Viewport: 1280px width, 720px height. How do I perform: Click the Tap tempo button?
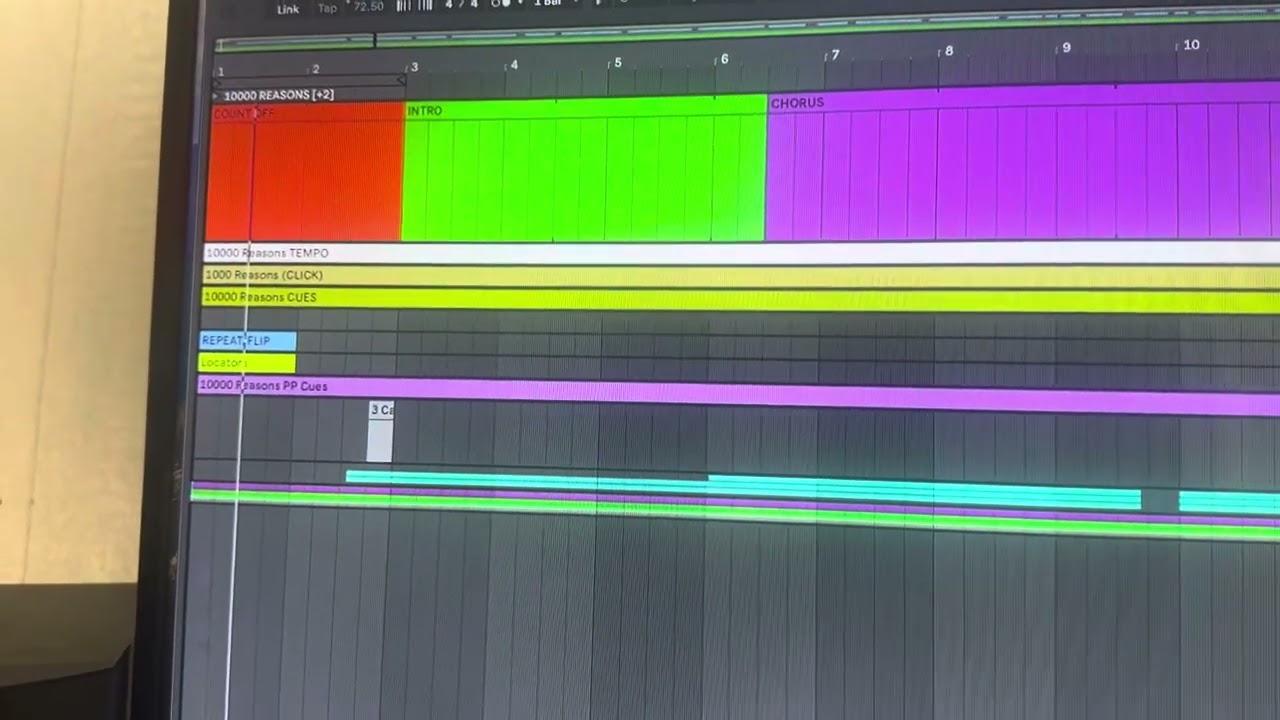327,8
